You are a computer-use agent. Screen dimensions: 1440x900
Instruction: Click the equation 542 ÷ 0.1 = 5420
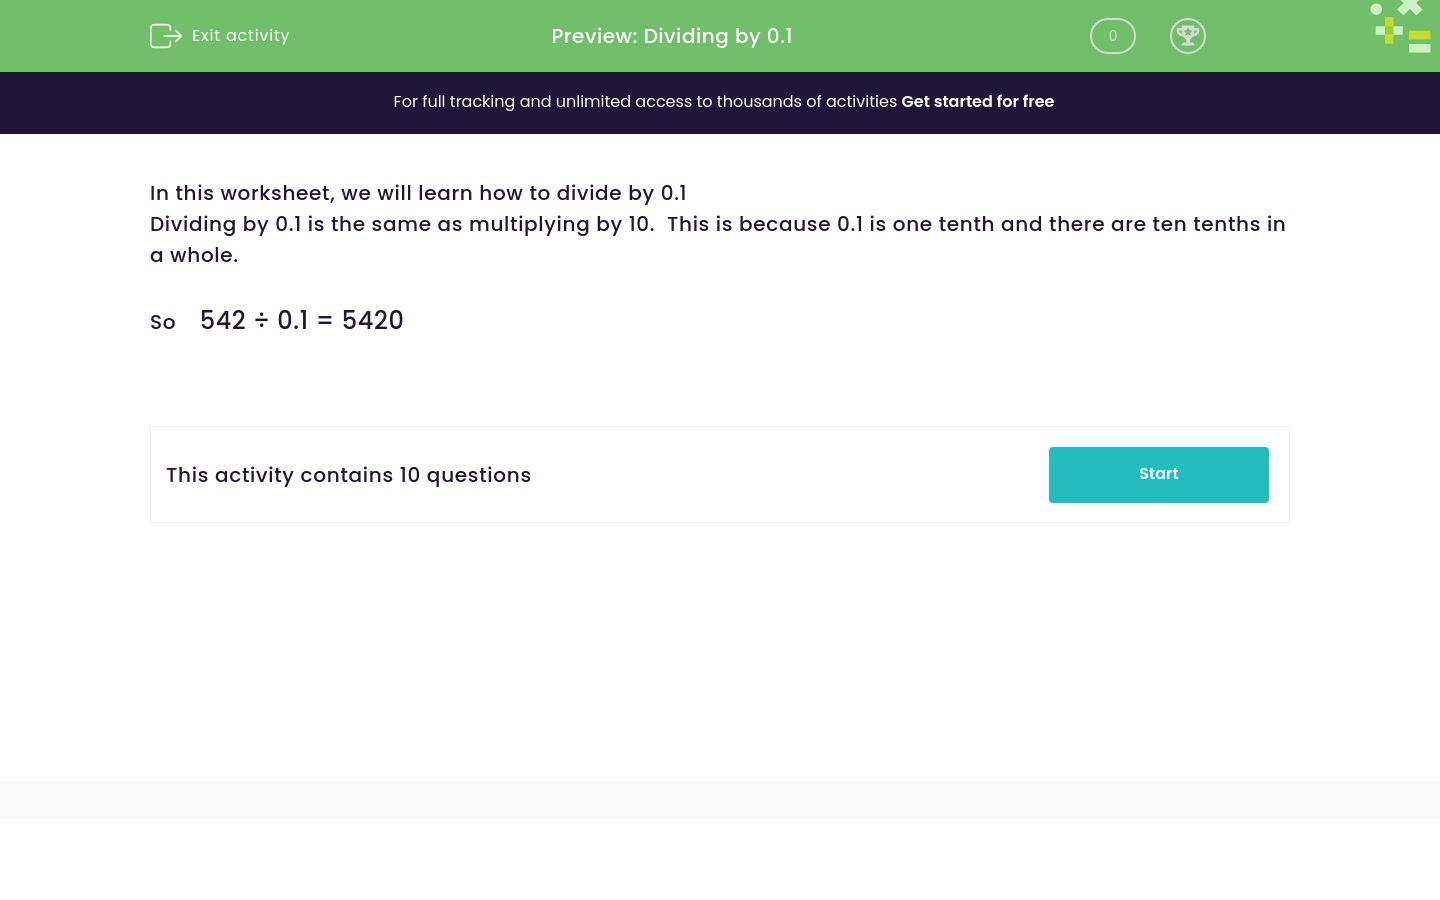(x=301, y=320)
